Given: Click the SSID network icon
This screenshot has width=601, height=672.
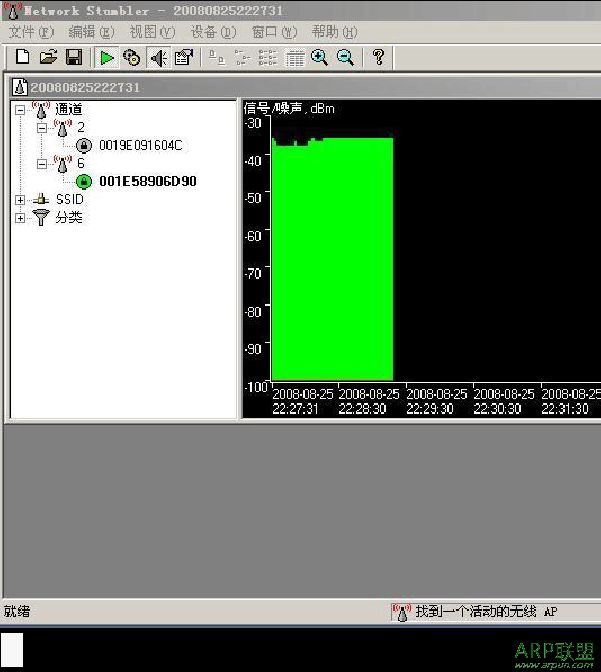Looking at the screenshot, I should (41, 199).
